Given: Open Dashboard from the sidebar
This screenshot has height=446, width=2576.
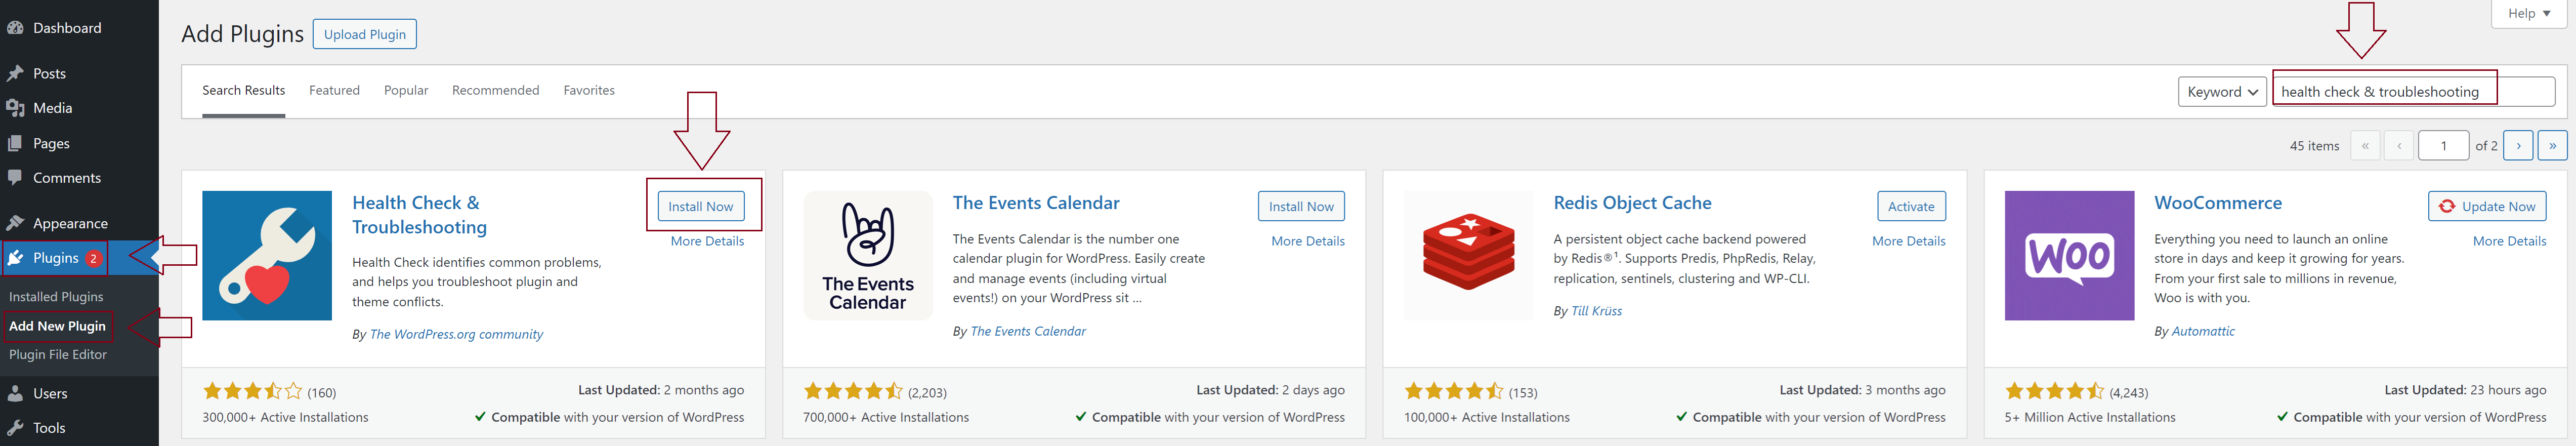Looking at the screenshot, I should pyautogui.click(x=66, y=28).
